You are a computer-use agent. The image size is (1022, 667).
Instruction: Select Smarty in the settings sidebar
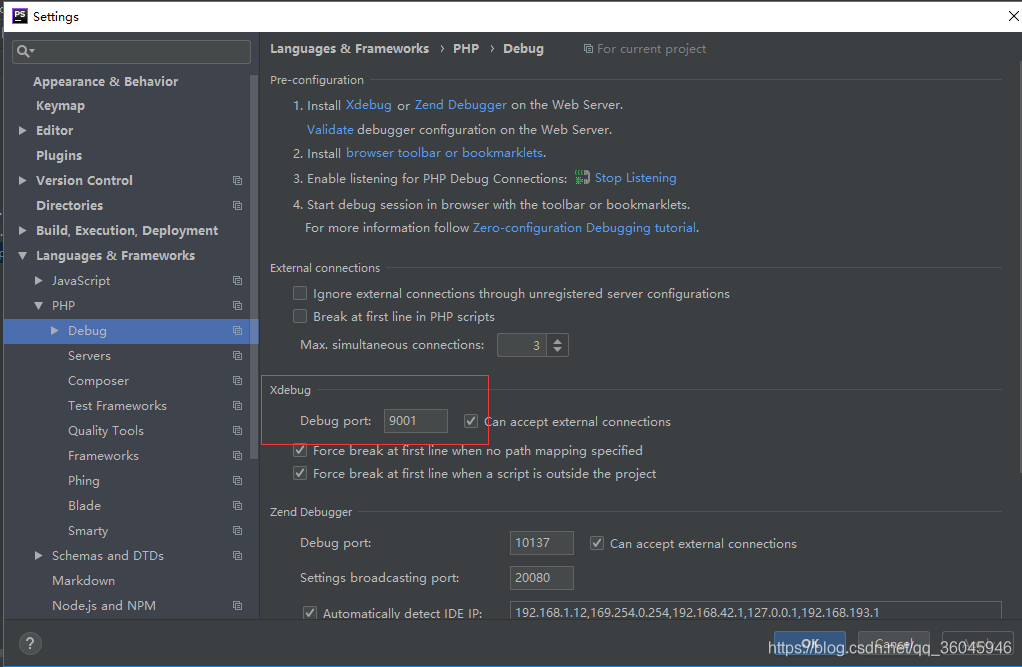(x=88, y=530)
